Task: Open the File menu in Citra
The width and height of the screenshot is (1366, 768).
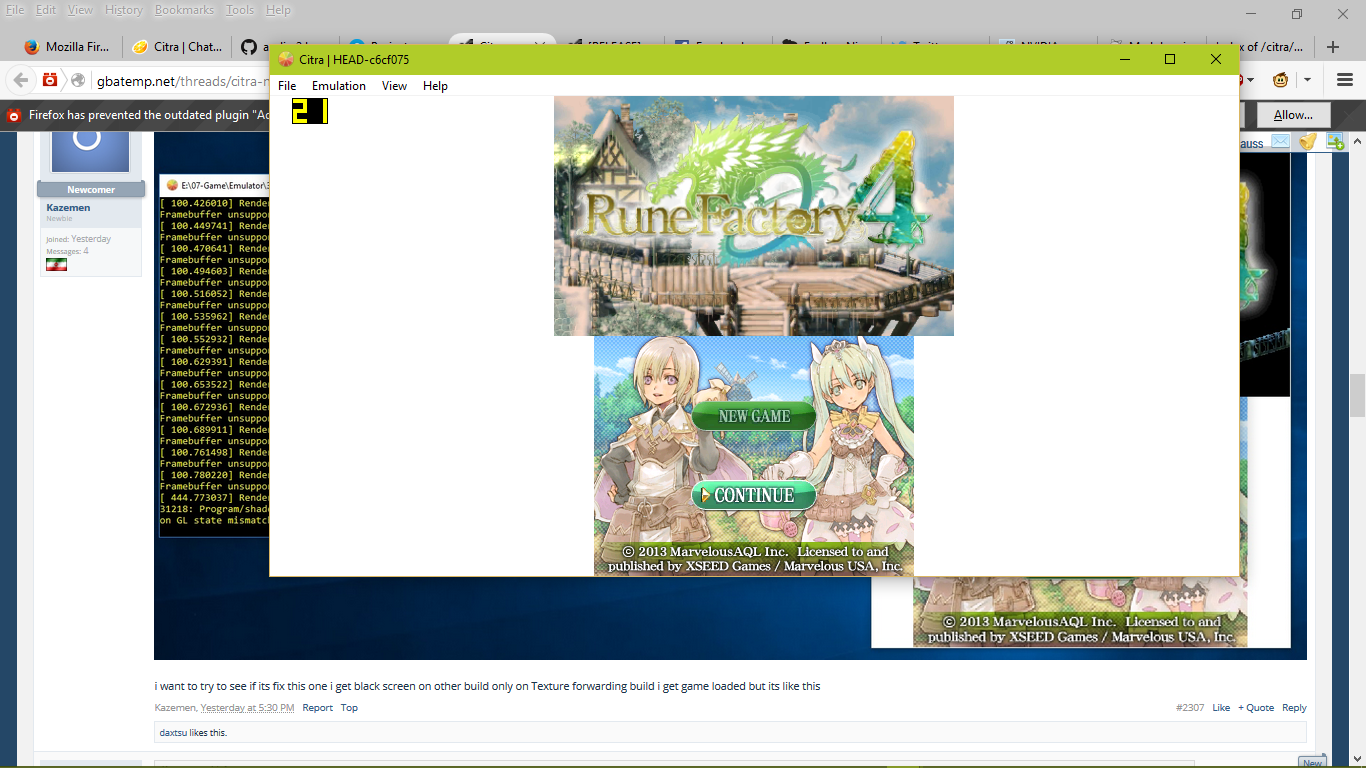Action: 287,86
